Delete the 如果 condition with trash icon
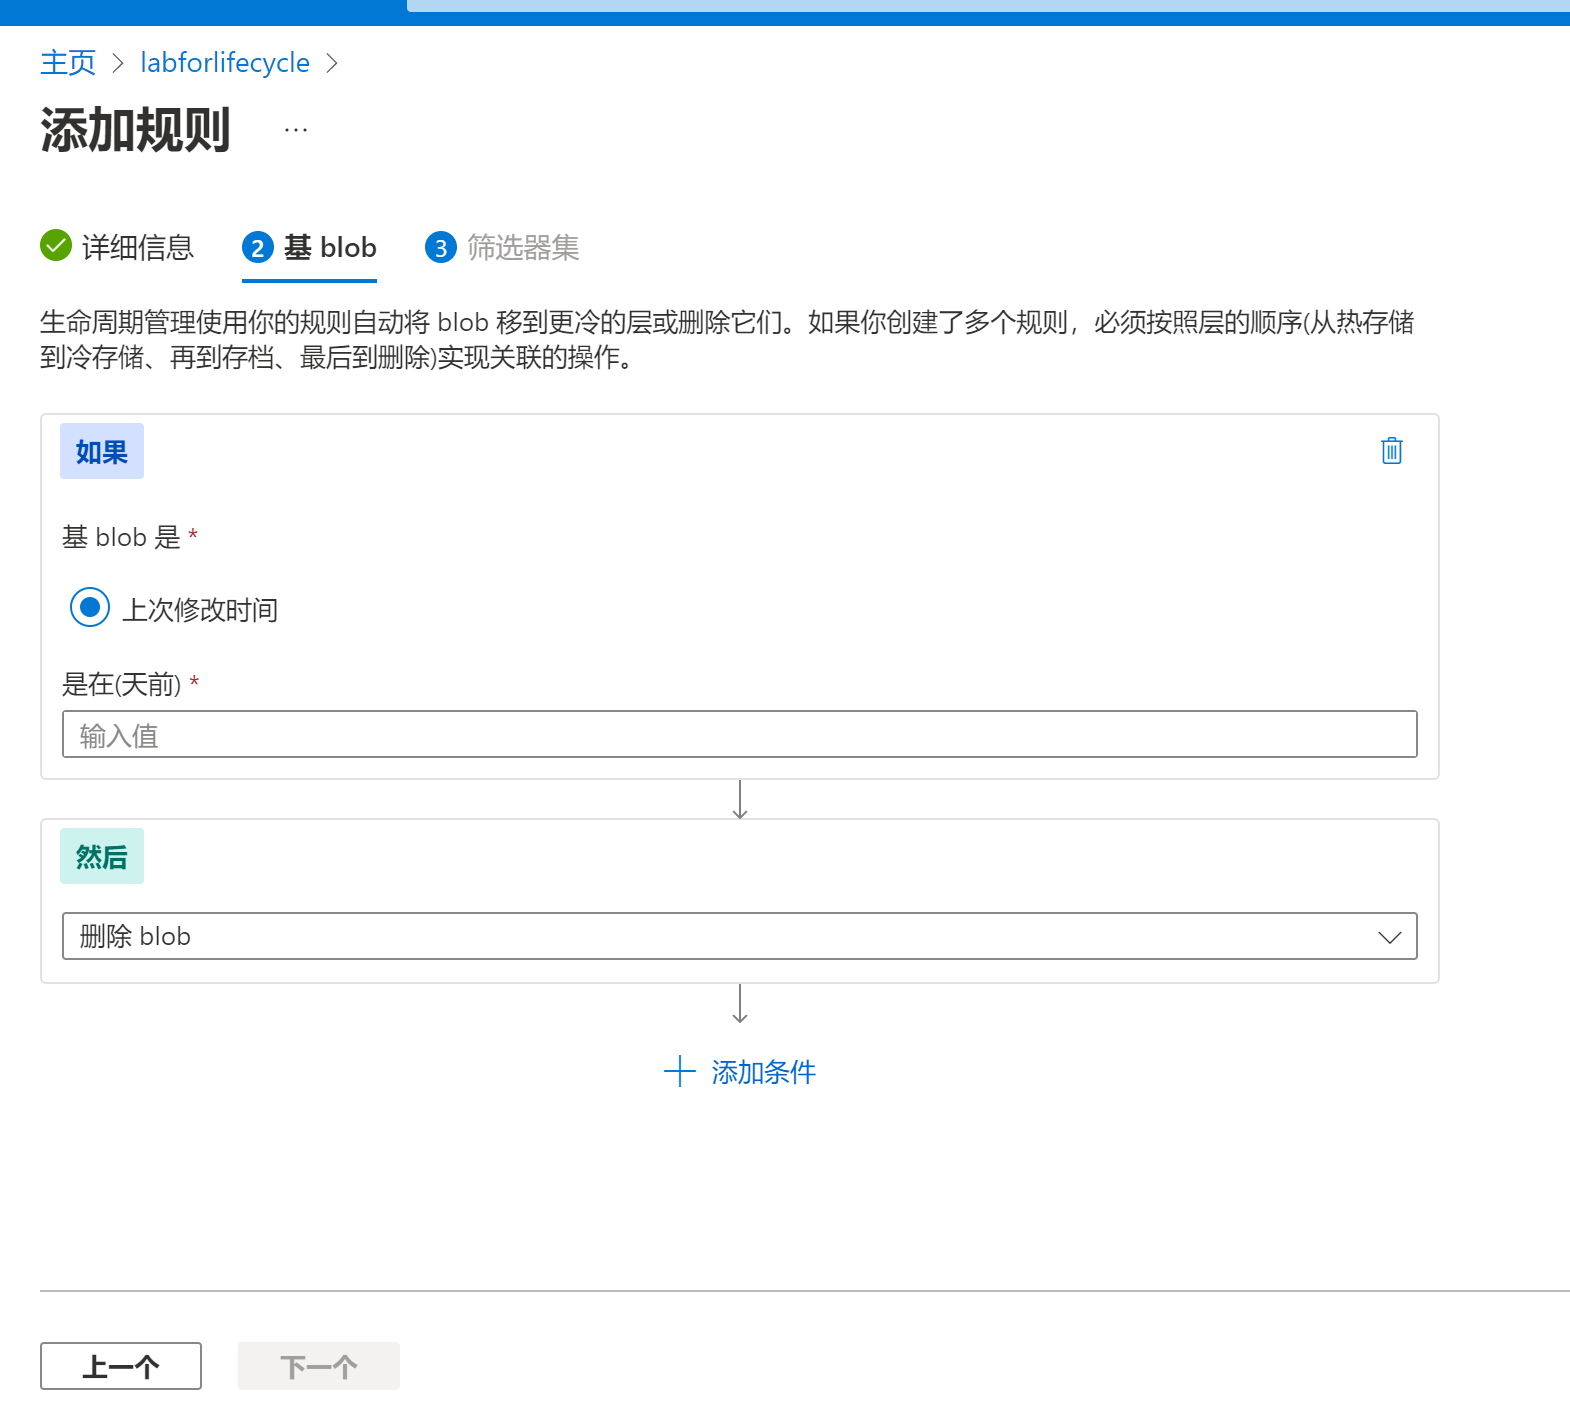The height and width of the screenshot is (1426, 1570). click(x=1391, y=451)
